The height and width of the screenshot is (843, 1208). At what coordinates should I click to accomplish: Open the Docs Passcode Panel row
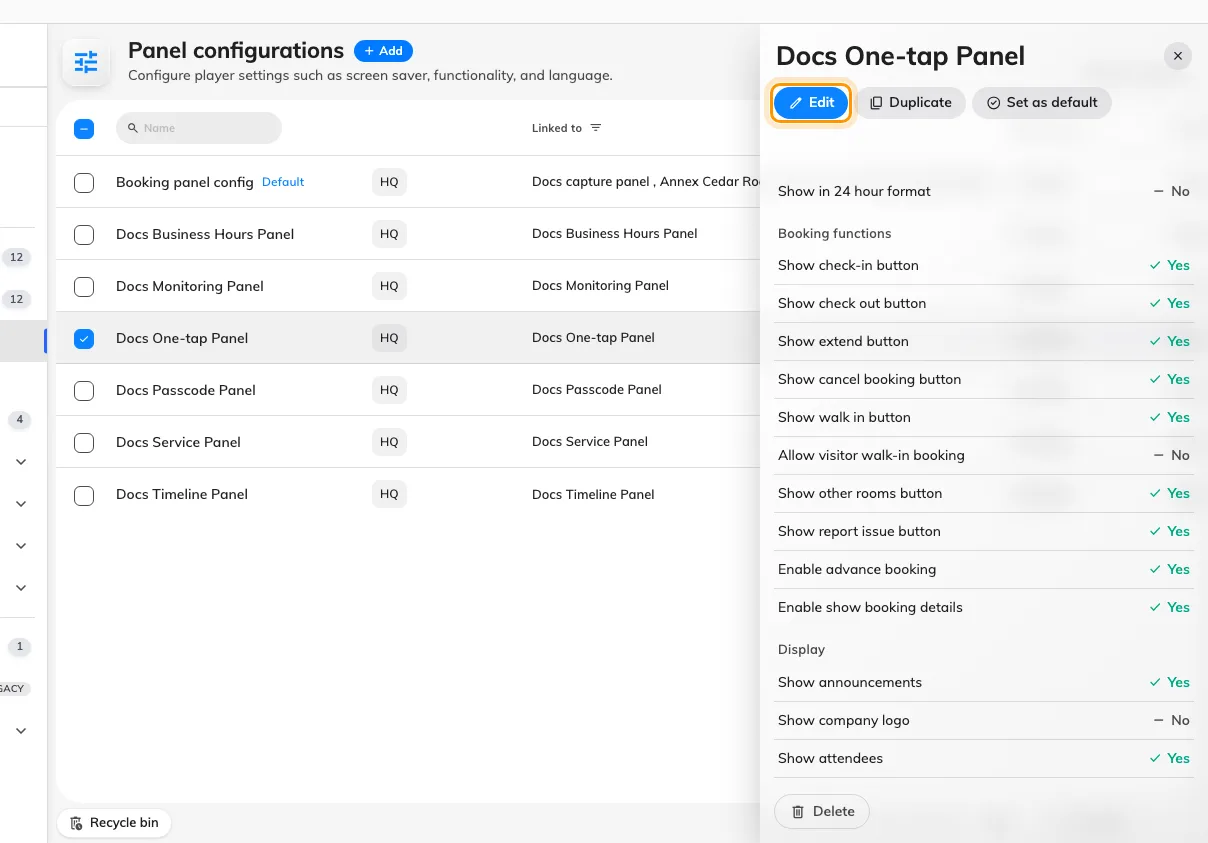click(x=408, y=390)
